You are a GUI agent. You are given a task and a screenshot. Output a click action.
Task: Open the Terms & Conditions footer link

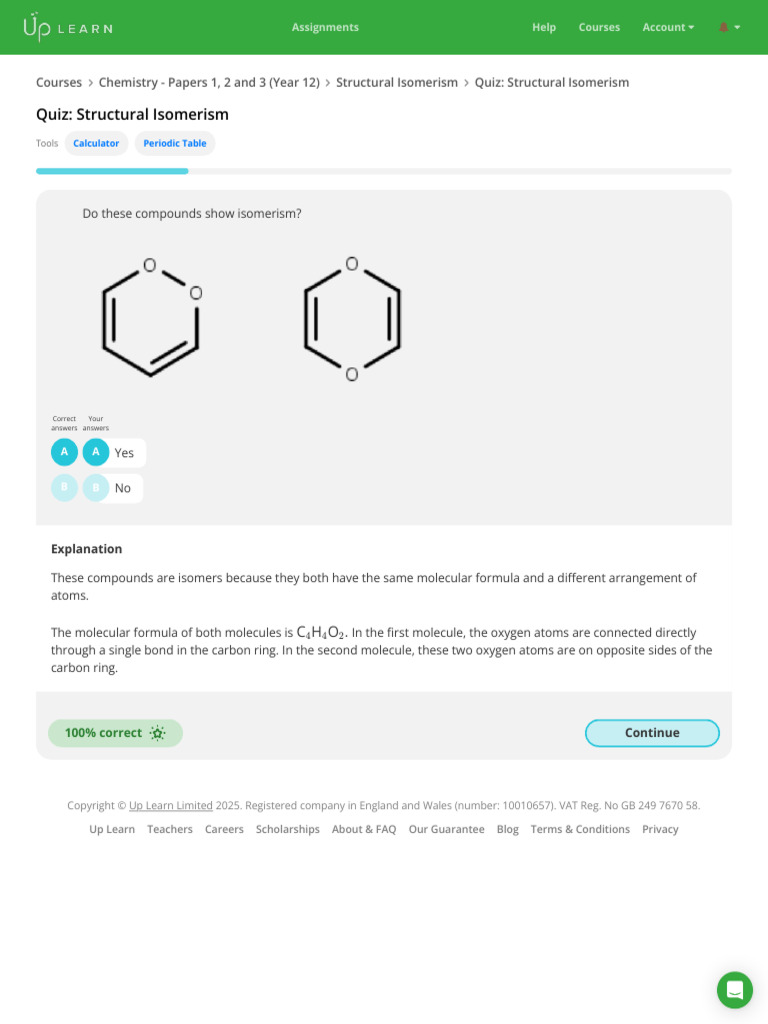[x=580, y=829]
